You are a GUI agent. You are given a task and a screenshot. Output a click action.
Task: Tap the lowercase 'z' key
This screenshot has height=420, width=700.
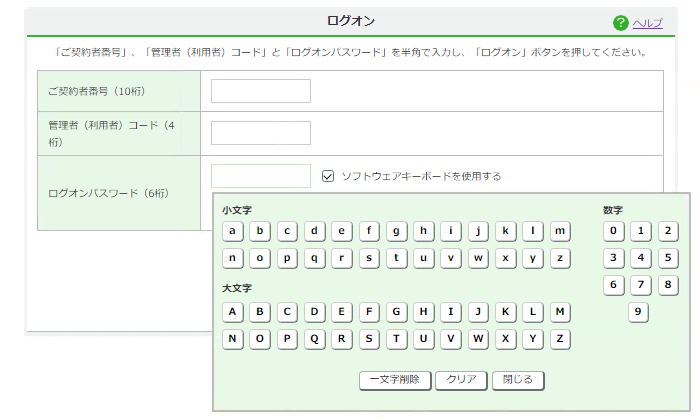tap(560, 258)
